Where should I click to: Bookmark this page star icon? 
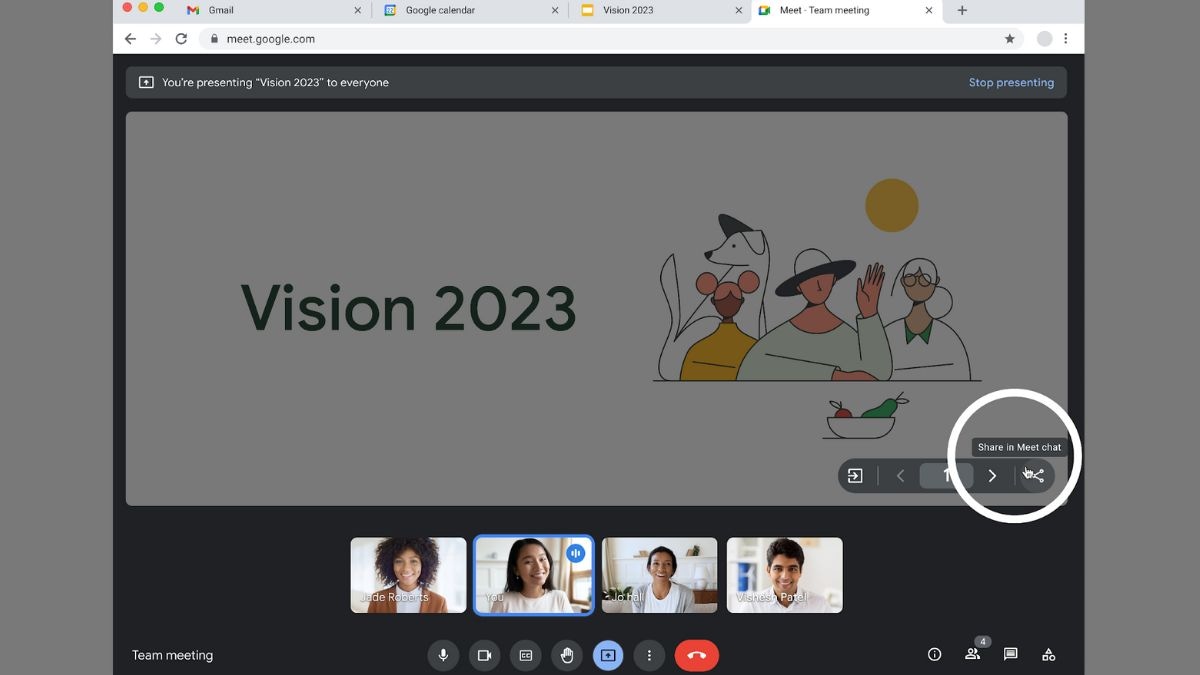tap(1010, 39)
